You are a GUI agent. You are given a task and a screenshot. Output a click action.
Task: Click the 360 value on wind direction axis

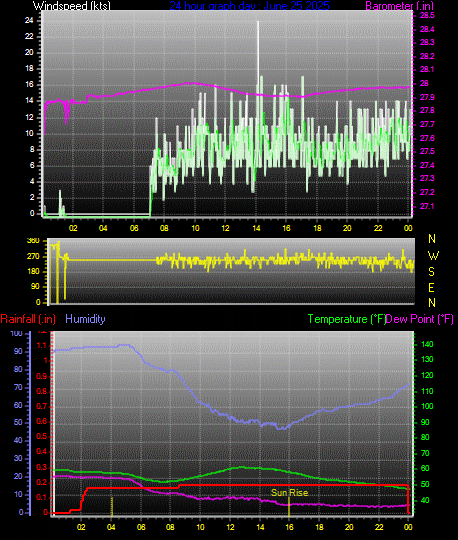pos(33,241)
